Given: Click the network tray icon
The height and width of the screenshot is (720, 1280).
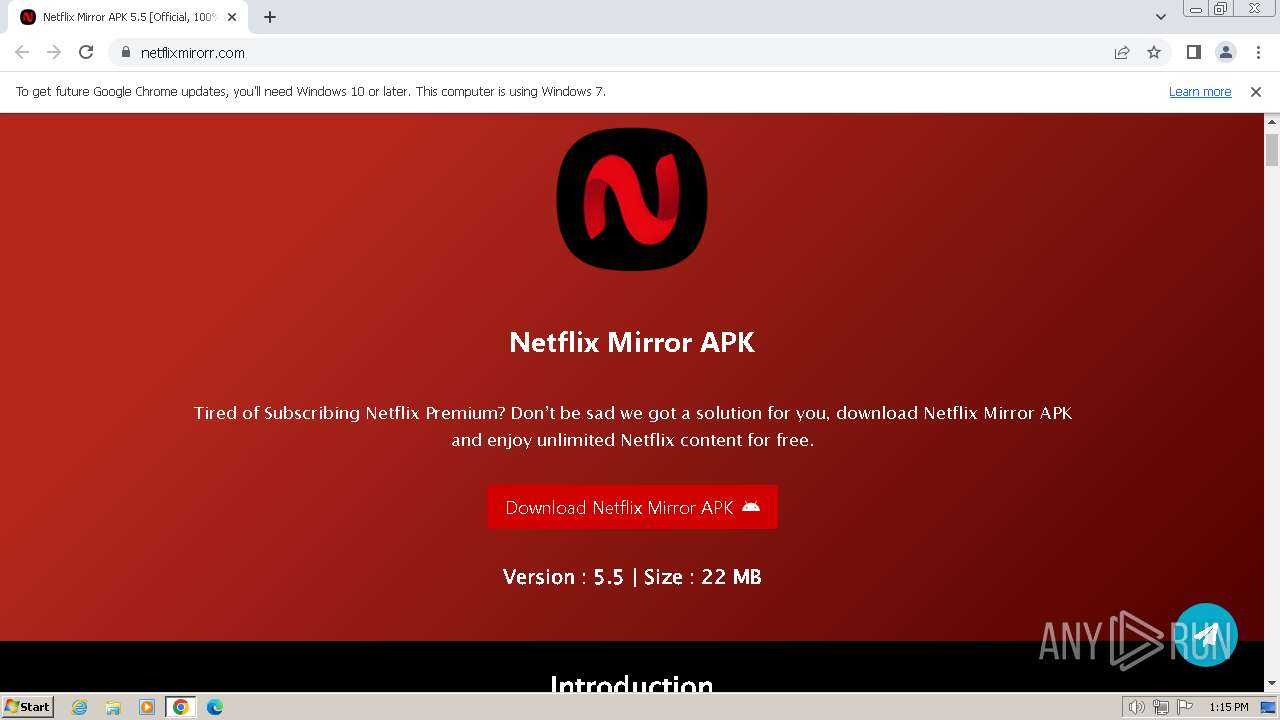Looking at the screenshot, I should 1161,707.
